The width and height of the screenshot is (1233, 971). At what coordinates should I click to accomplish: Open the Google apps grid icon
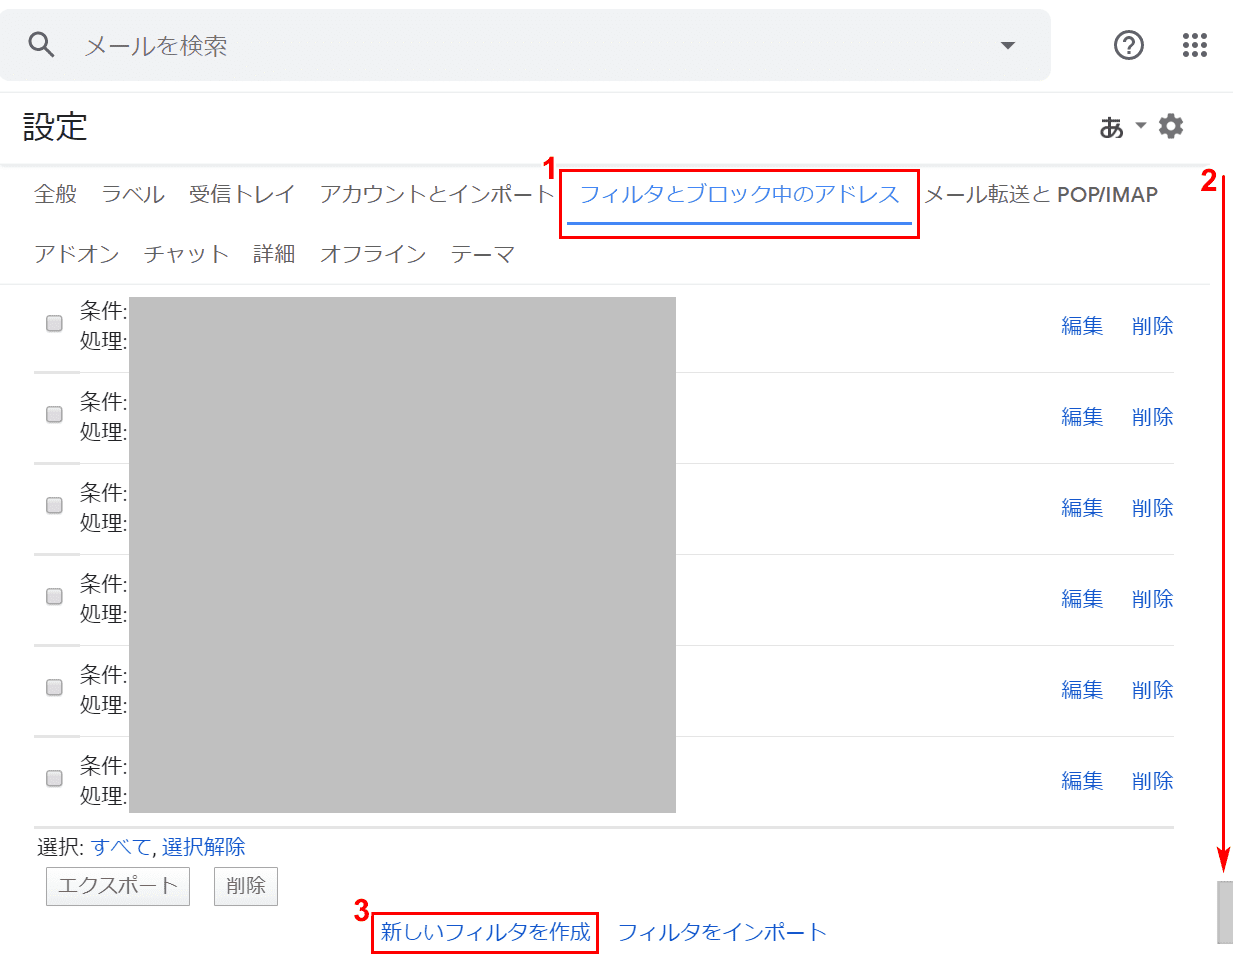(1195, 45)
